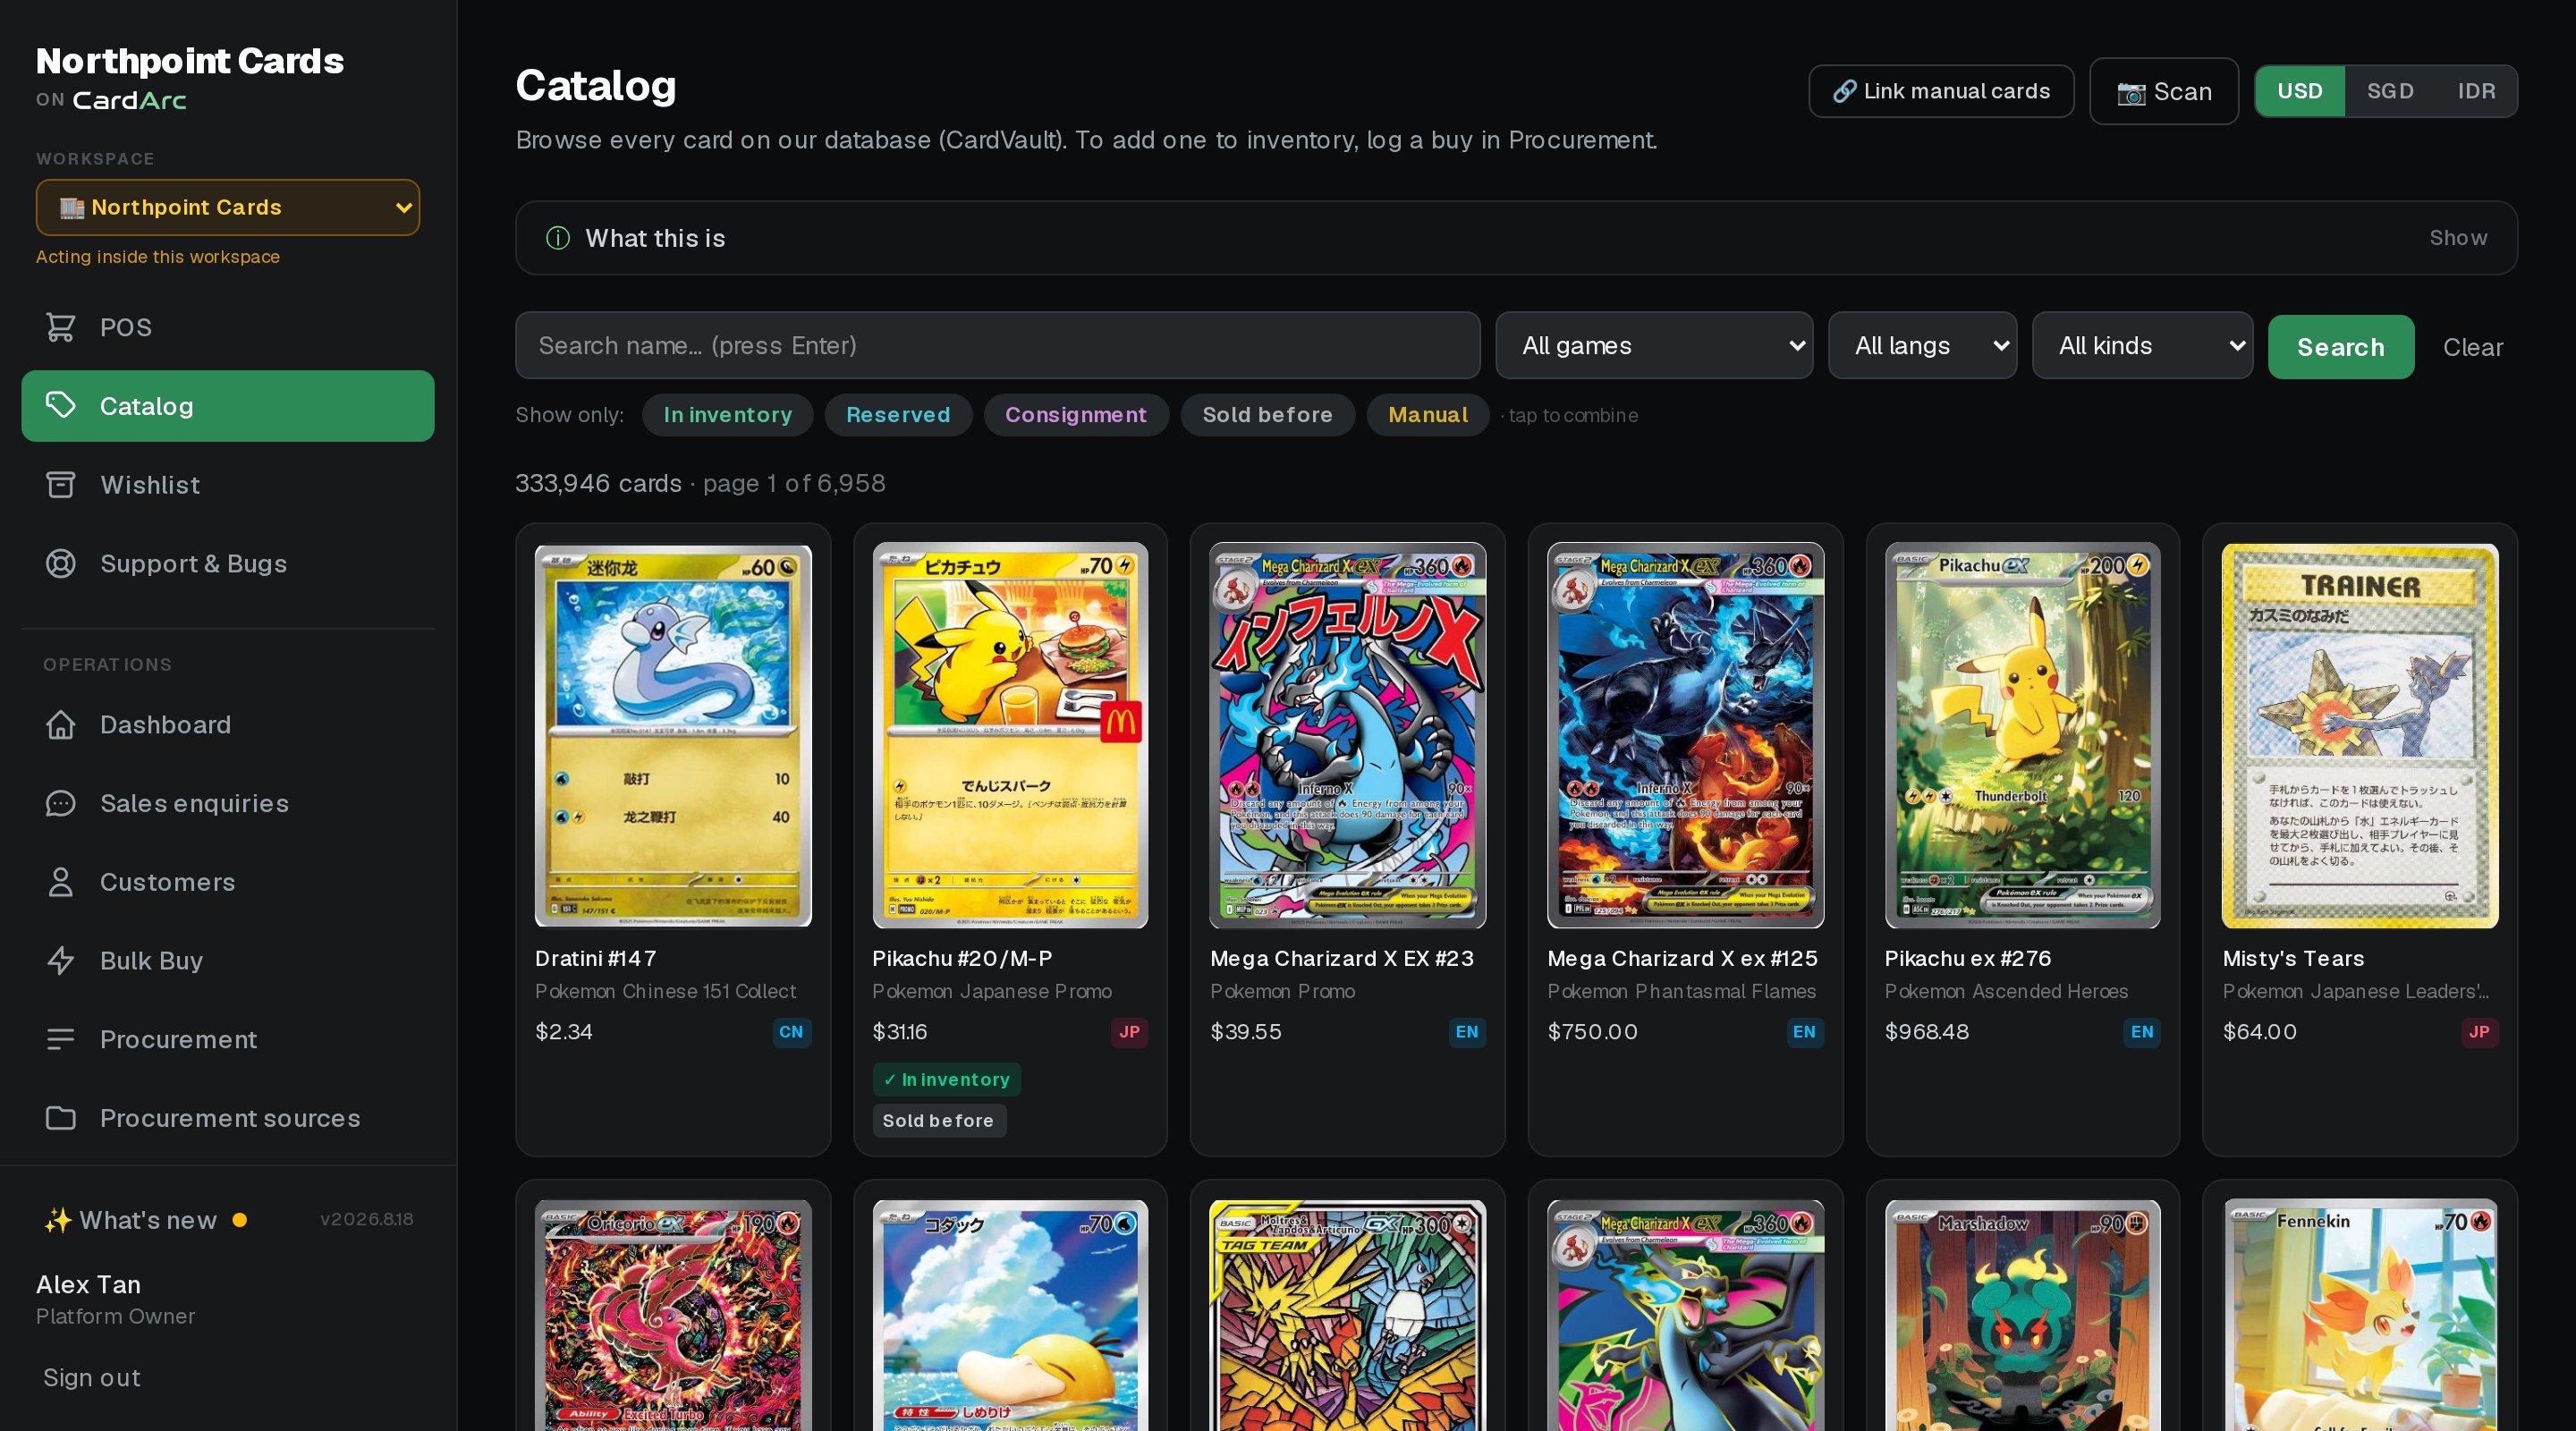Open the Marshadow card thumbnail
This screenshot has width=2576, height=1431.
click(2022, 1315)
